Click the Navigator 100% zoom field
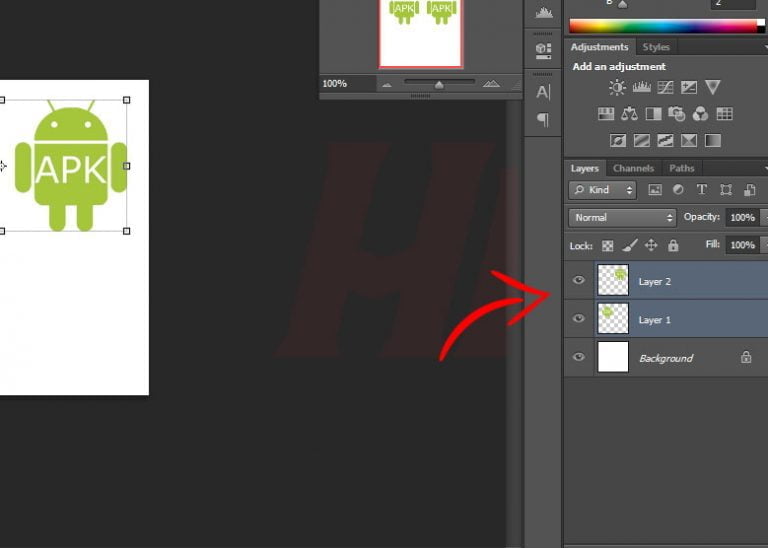Image resolution: width=768 pixels, height=548 pixels. click(347, 84)
